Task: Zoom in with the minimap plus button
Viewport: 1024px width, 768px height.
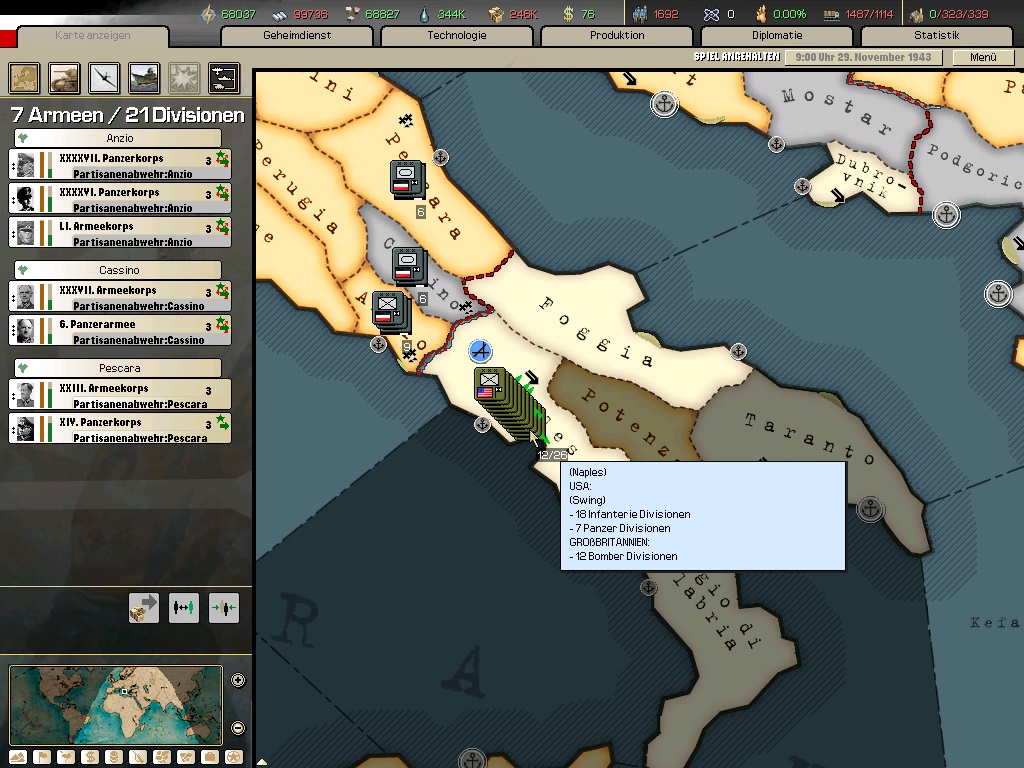Action: tap(238, 680)
